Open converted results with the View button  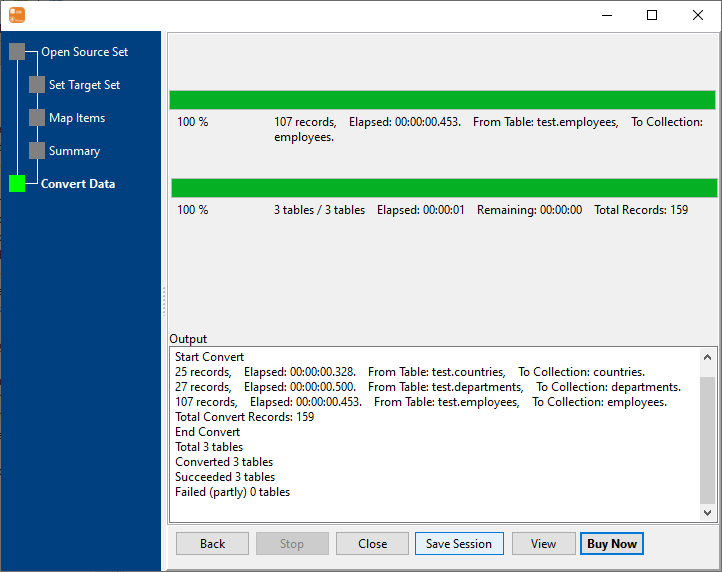click(543, 544)
